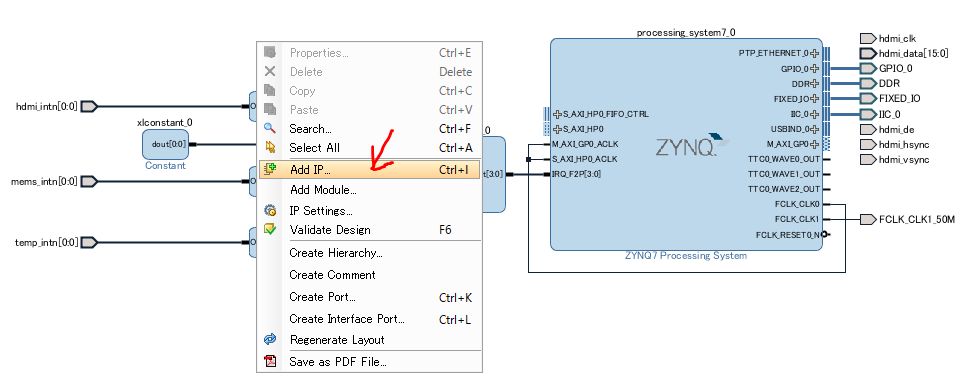975x392 pixels.
Task: Click the ZYNQ7 Processing System label
Action: pos(686,256)
